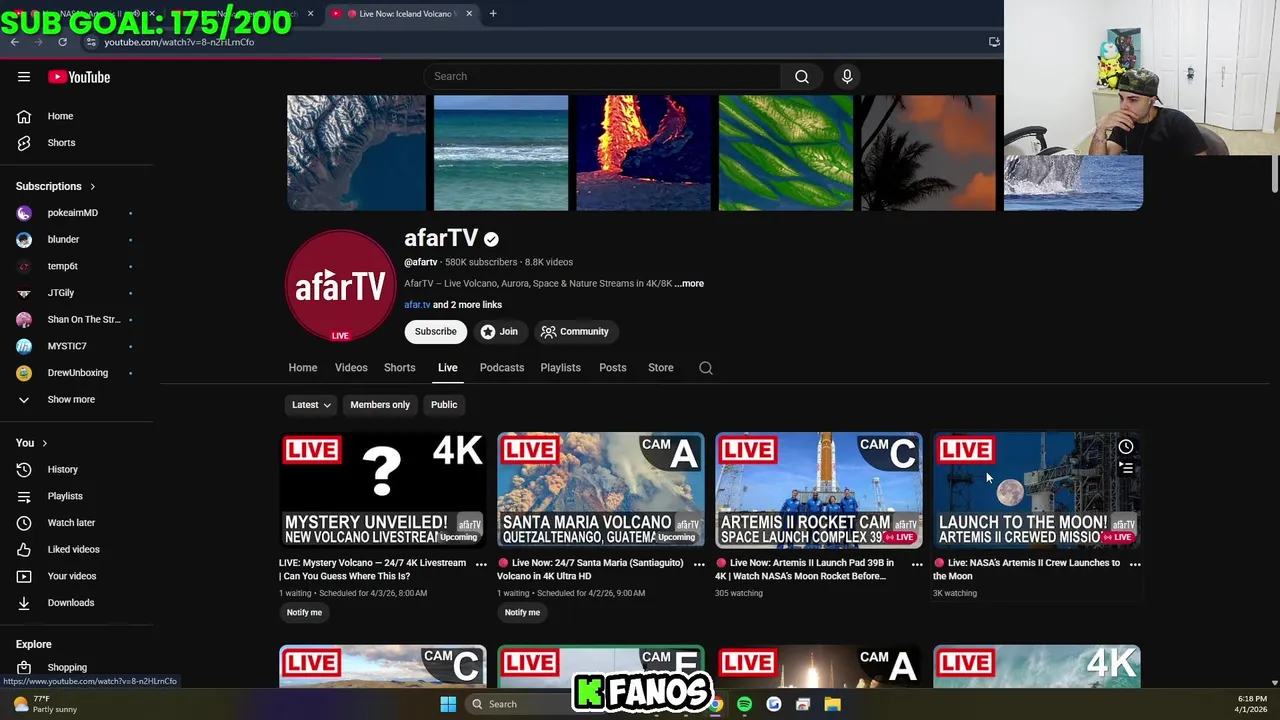1280x720 pixels.
Task: Reload the page in browser
Action: click(62, 42)
